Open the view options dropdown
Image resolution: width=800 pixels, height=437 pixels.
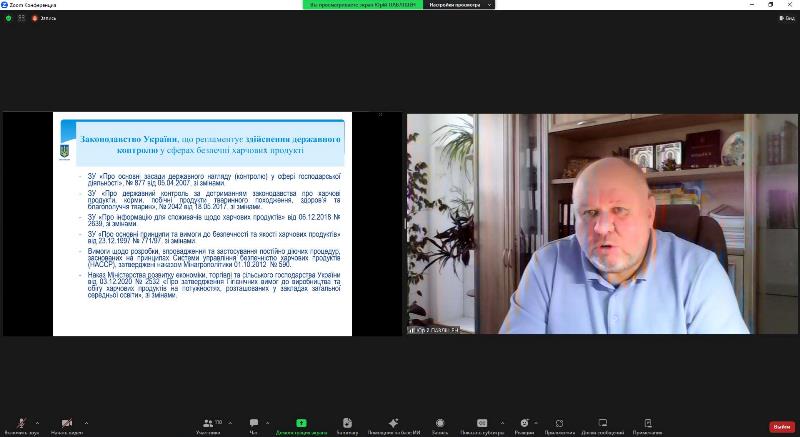pos(461,5)
